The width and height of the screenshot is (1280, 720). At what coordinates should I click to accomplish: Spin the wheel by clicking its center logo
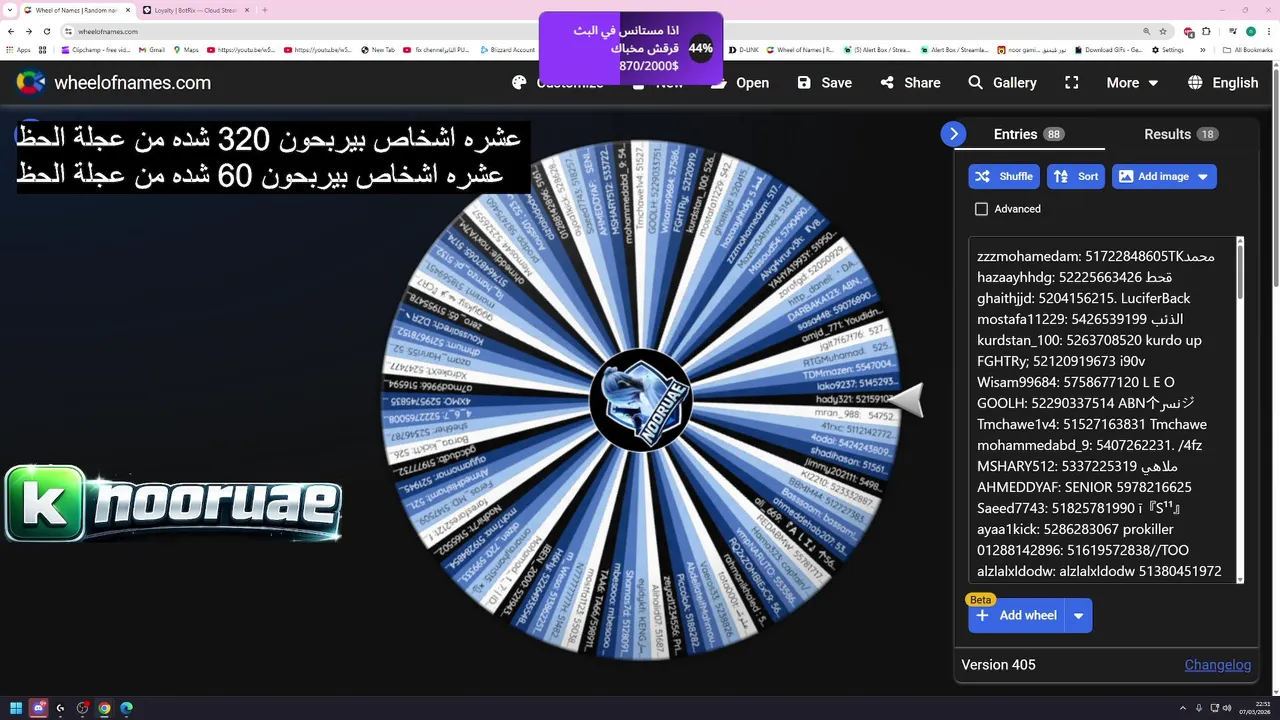(641, 399)
